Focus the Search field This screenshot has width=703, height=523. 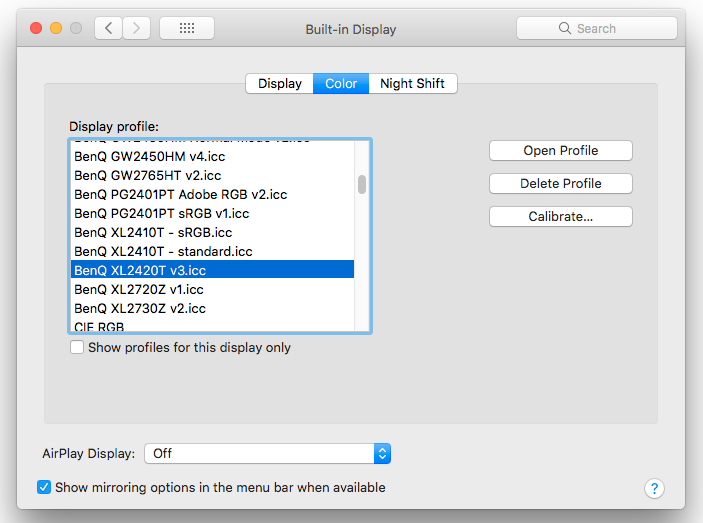596,28
